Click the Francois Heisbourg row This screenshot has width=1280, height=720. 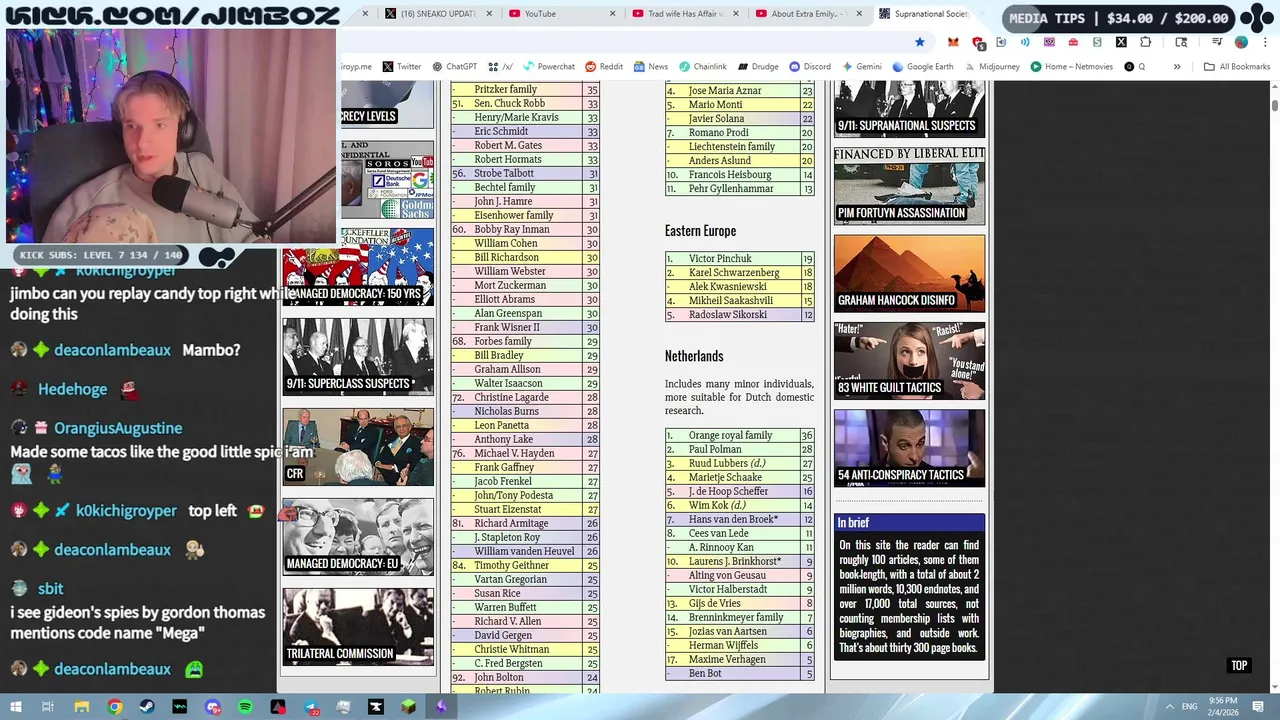pyautogui.click(x=739, y=174)
